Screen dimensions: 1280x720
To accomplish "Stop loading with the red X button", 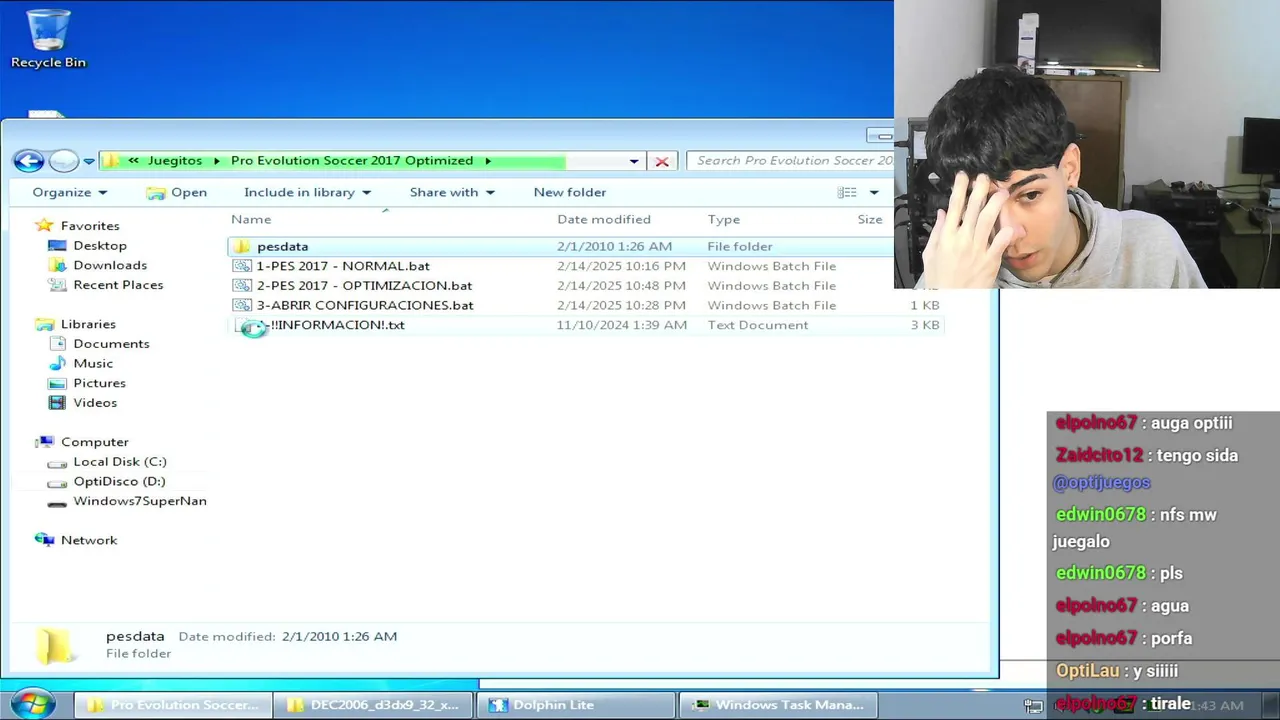I will pos(662,161).
